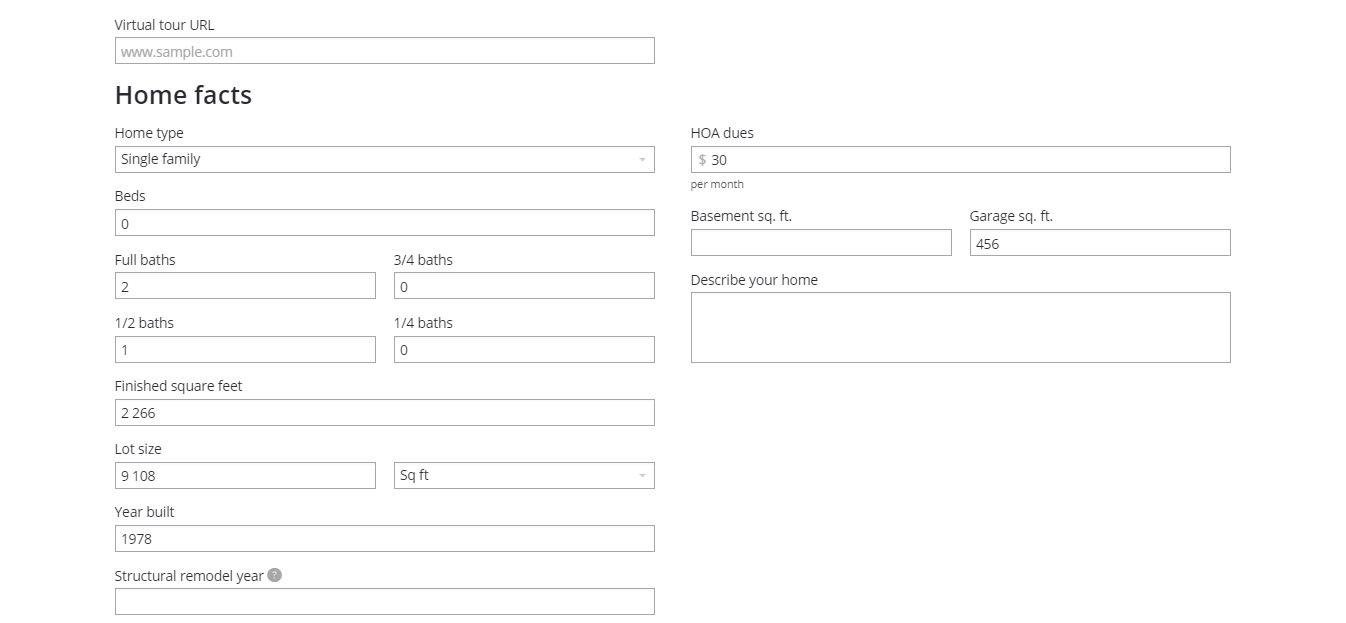Click the Full baths label

(x=145, y=260)
